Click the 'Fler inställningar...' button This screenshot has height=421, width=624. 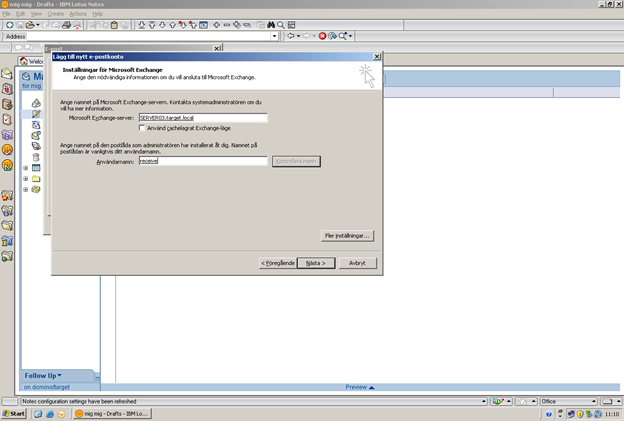point(347,236)
